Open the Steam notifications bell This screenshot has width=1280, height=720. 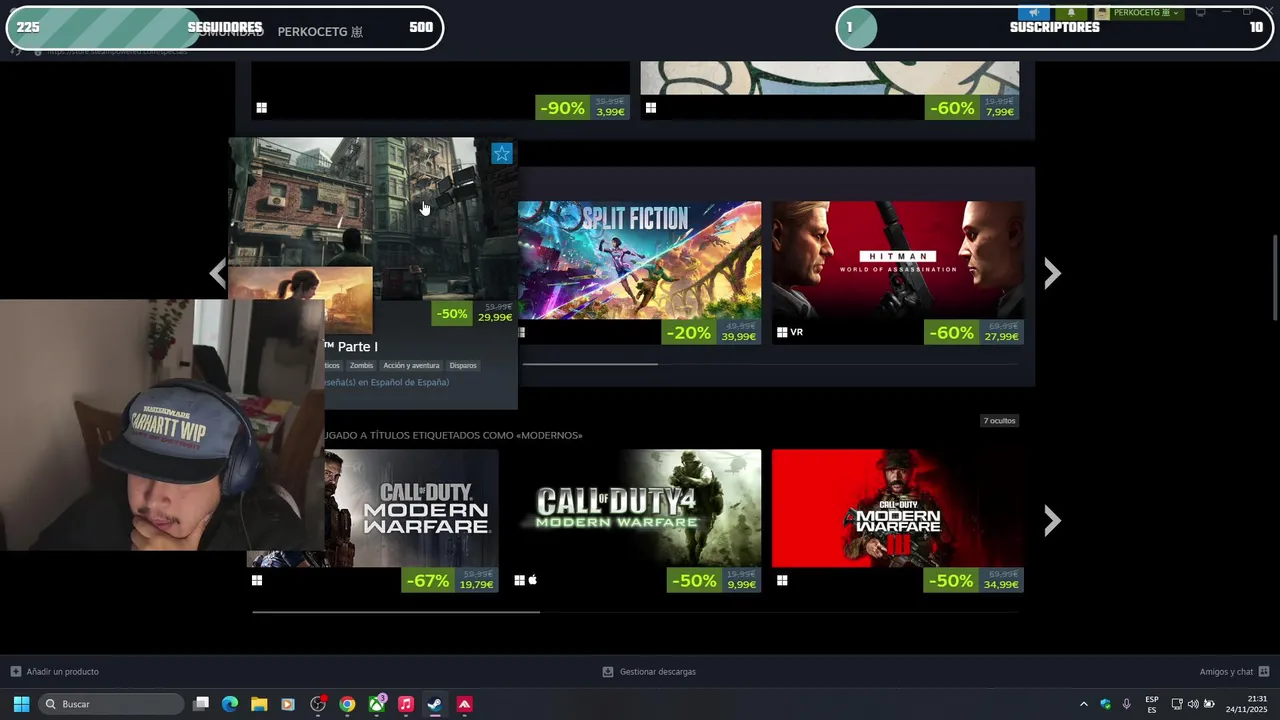click(x=1071, y=13)
